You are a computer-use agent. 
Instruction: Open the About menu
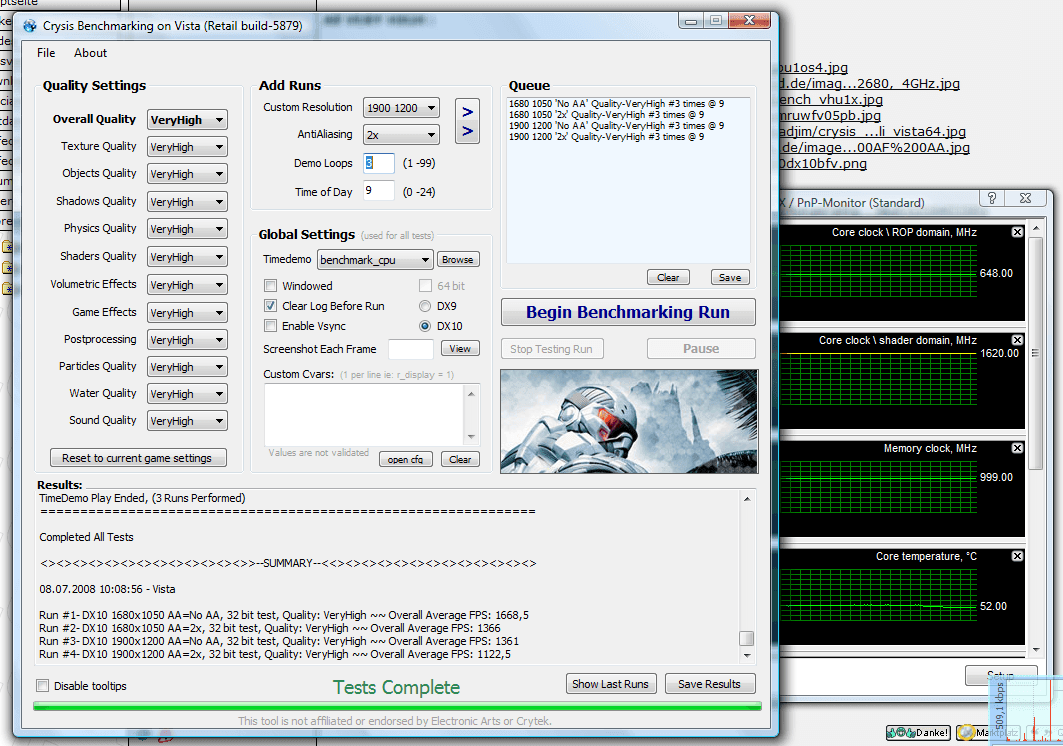(90, 53)
